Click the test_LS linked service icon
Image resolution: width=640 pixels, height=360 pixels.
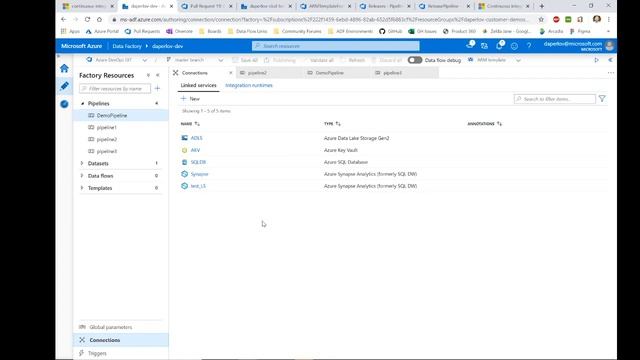coord(184,186)
